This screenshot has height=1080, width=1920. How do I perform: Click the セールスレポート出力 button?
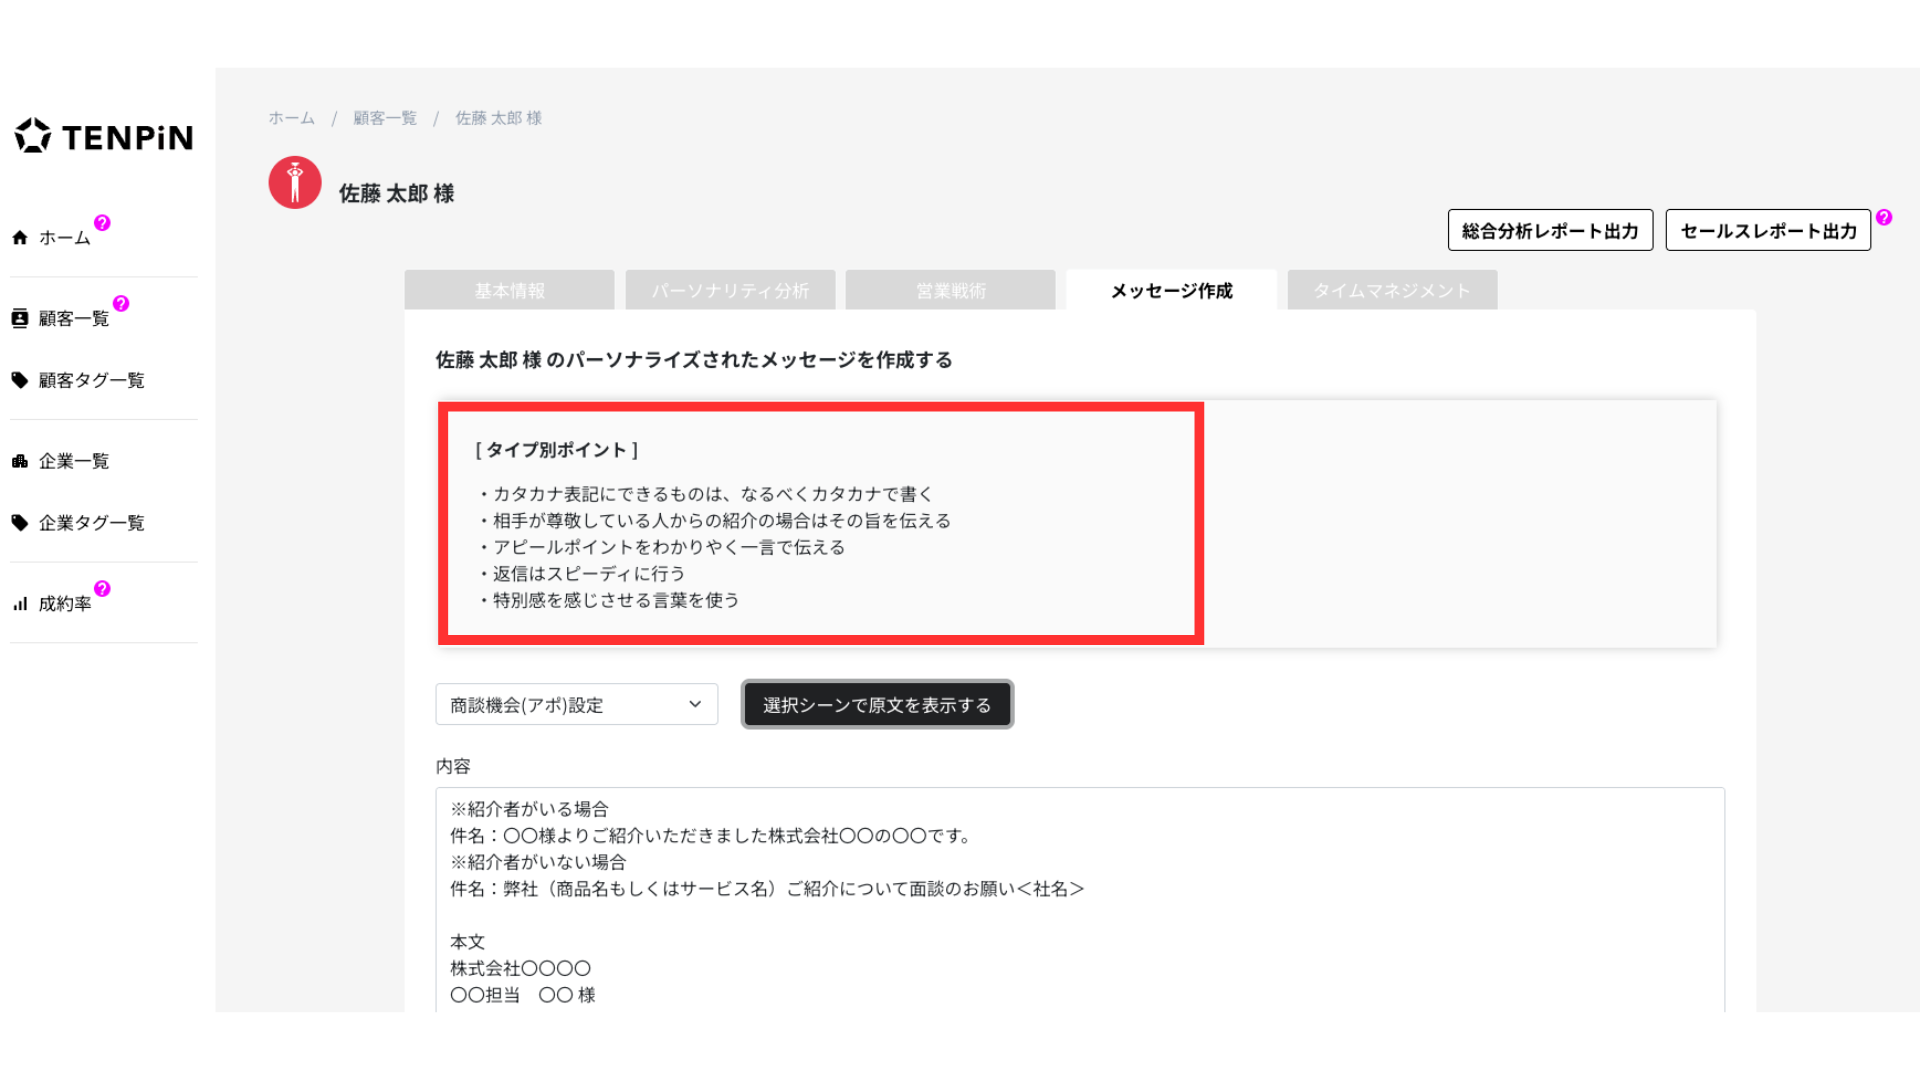(x=1768, y=231)
